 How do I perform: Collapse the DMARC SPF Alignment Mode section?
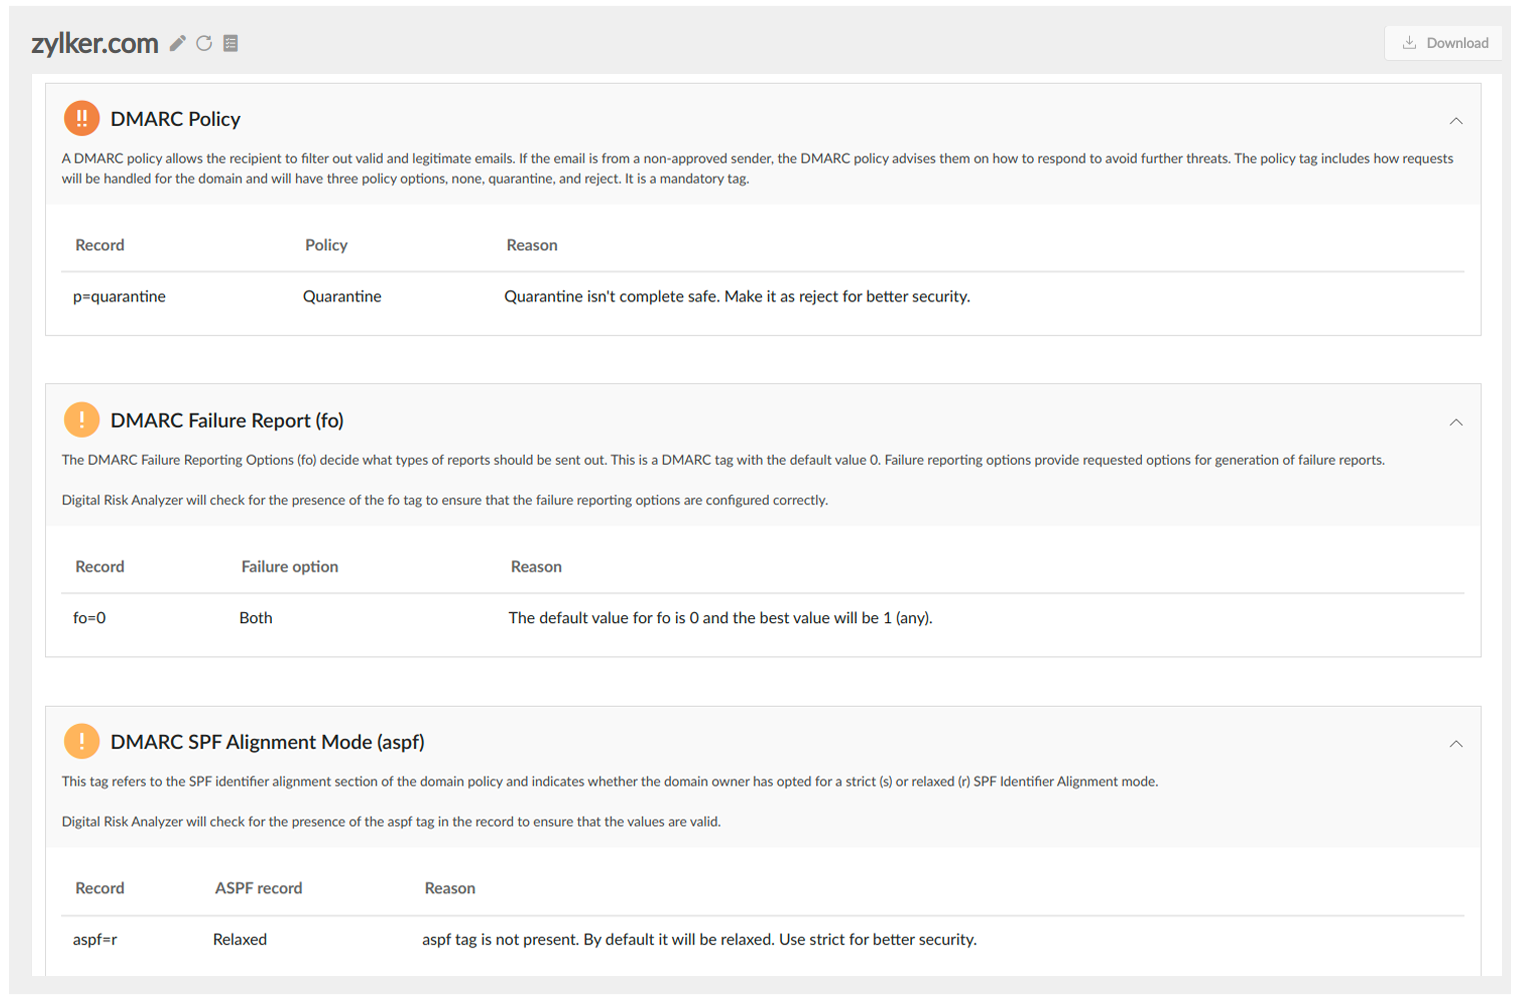[x=1456, y=744]
